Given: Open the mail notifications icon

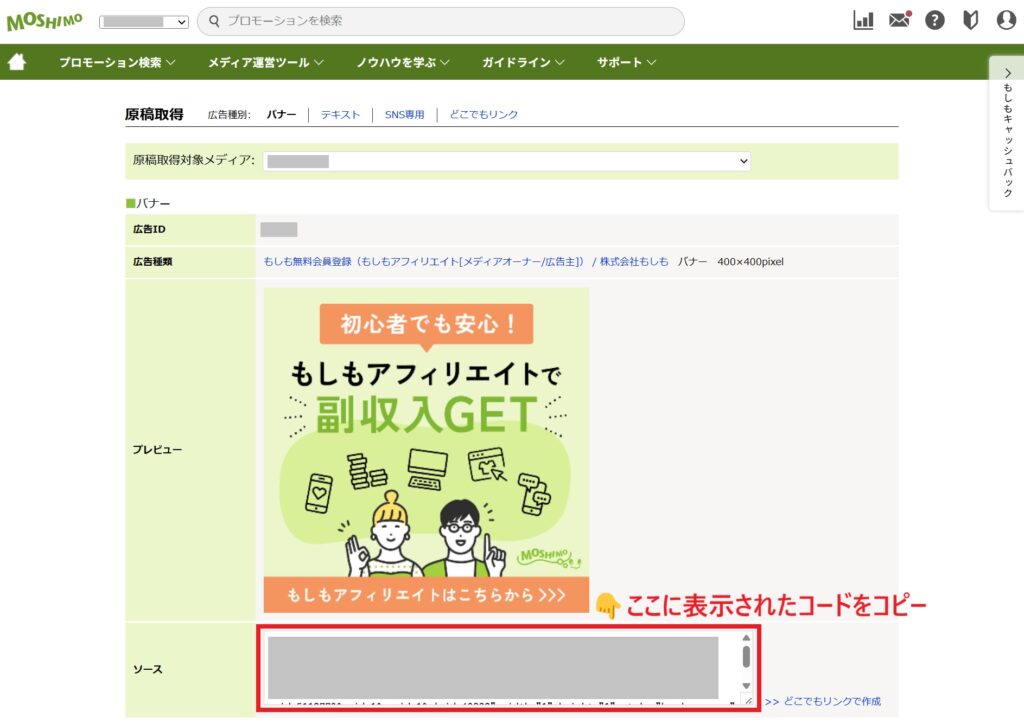Looking at the screenshot, I should coord(899,20).
